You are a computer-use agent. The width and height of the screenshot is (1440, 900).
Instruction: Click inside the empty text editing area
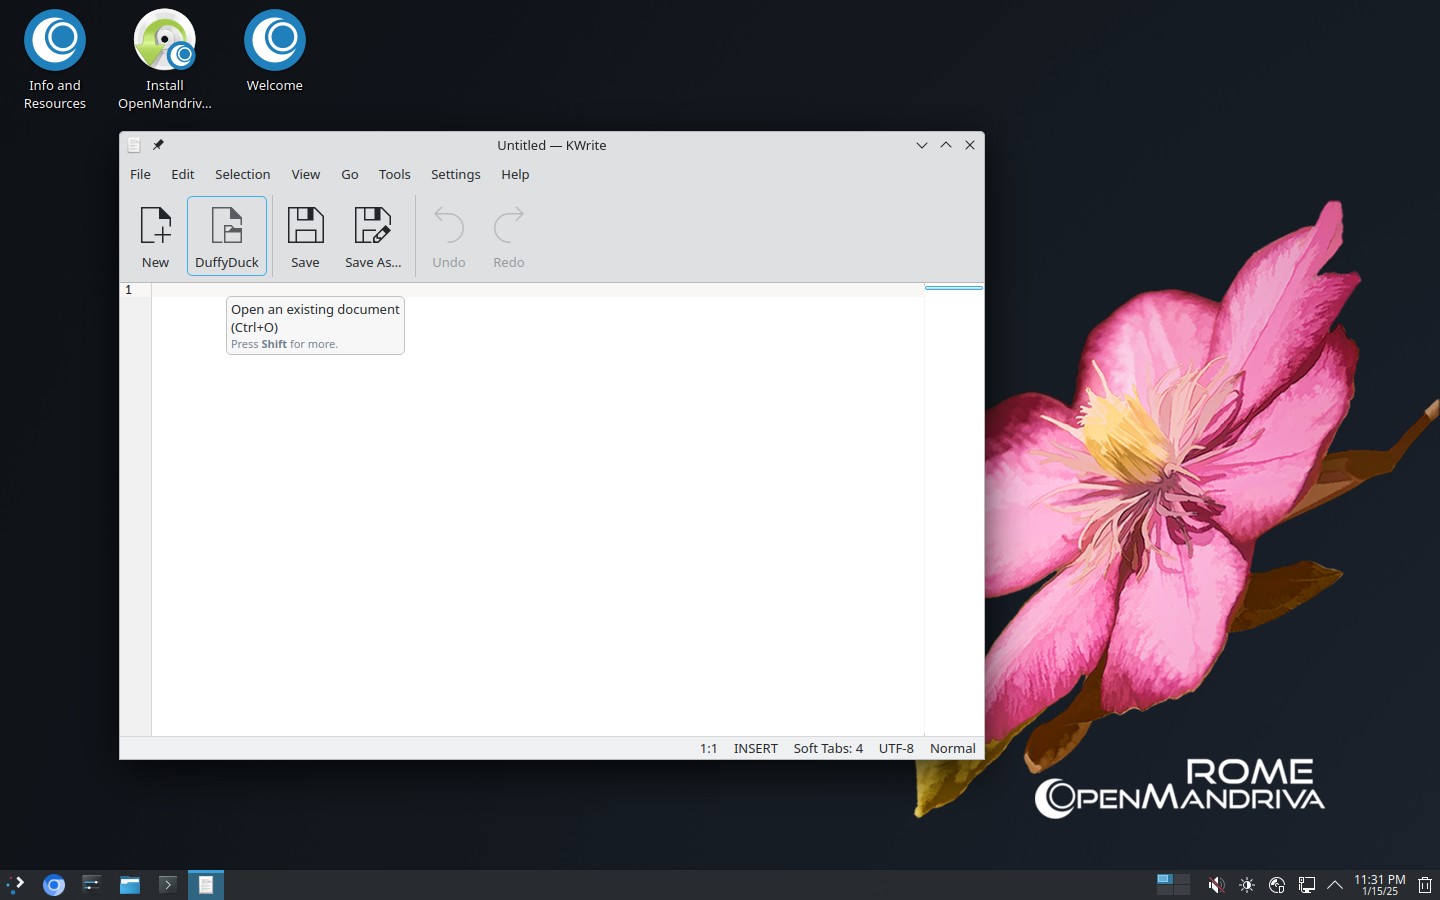[x=538, y=520]
